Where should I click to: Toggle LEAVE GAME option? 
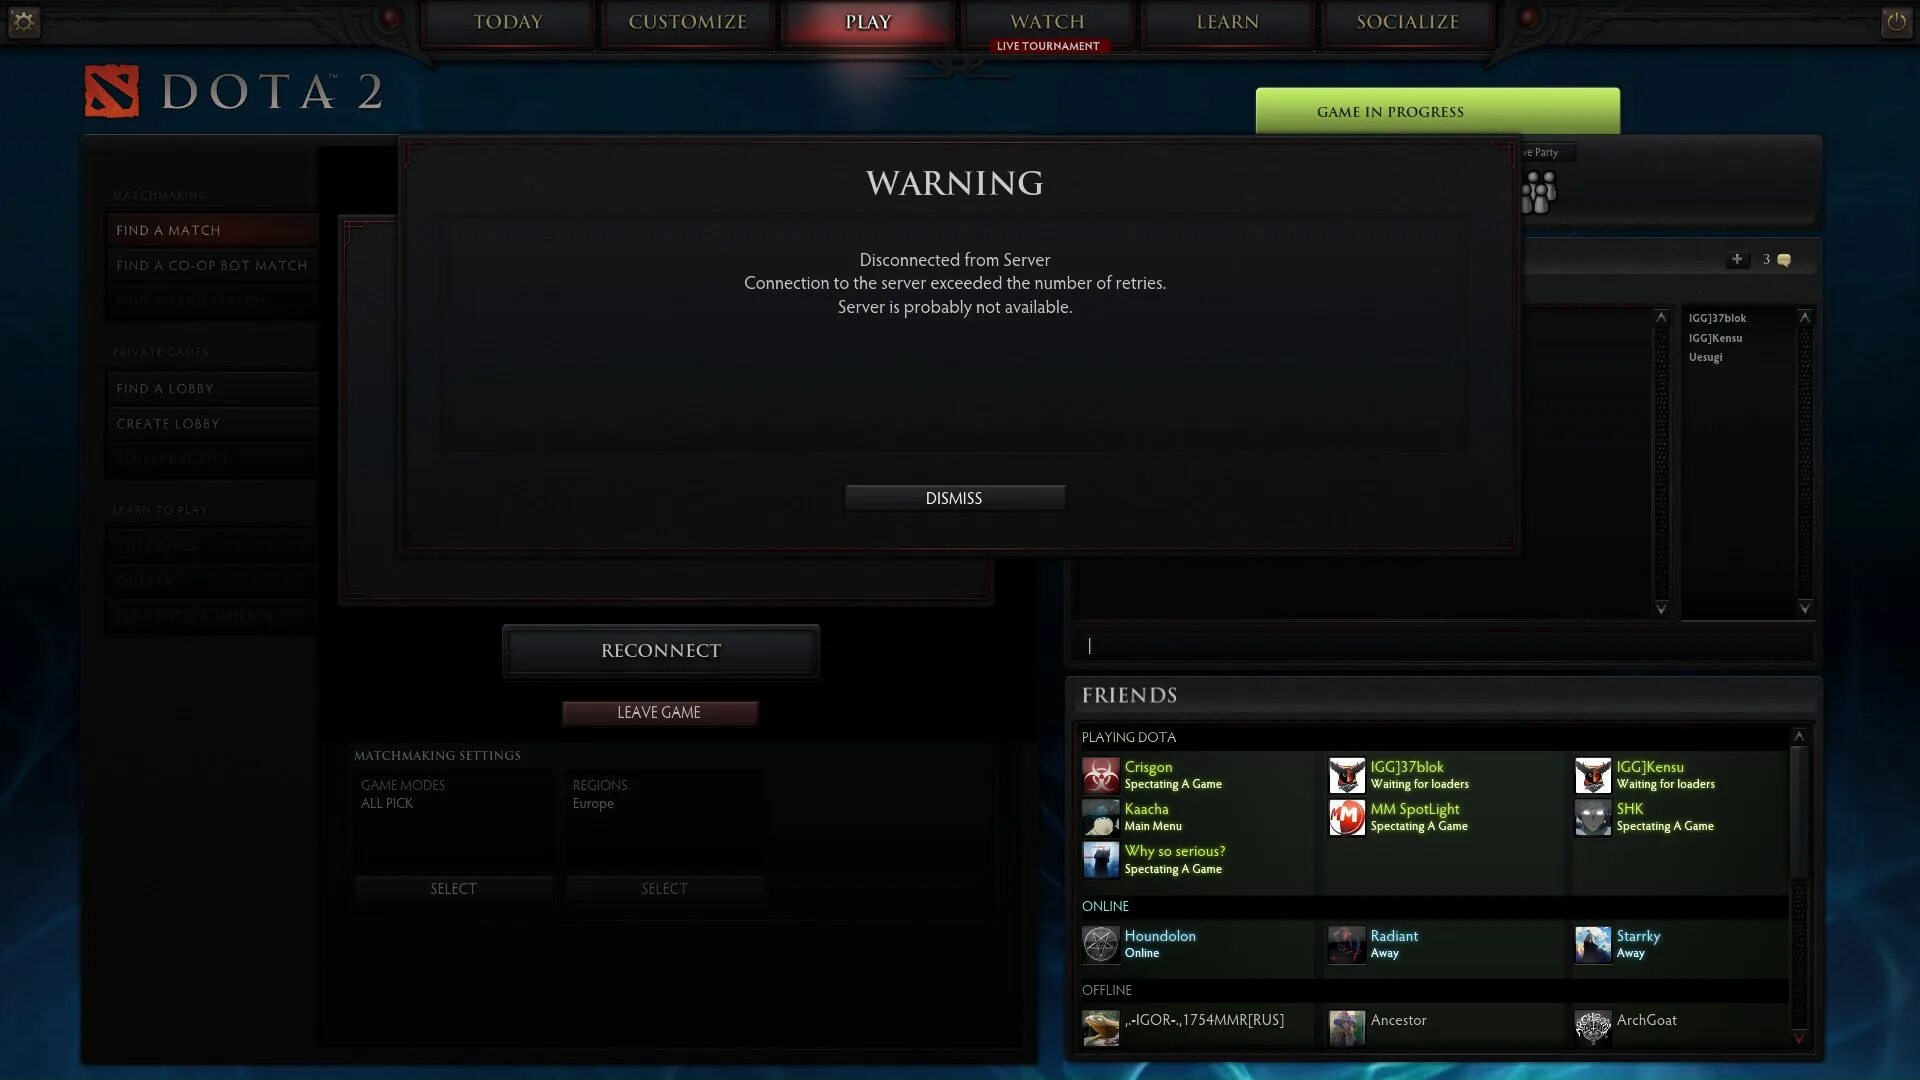(x=659, y=712)
